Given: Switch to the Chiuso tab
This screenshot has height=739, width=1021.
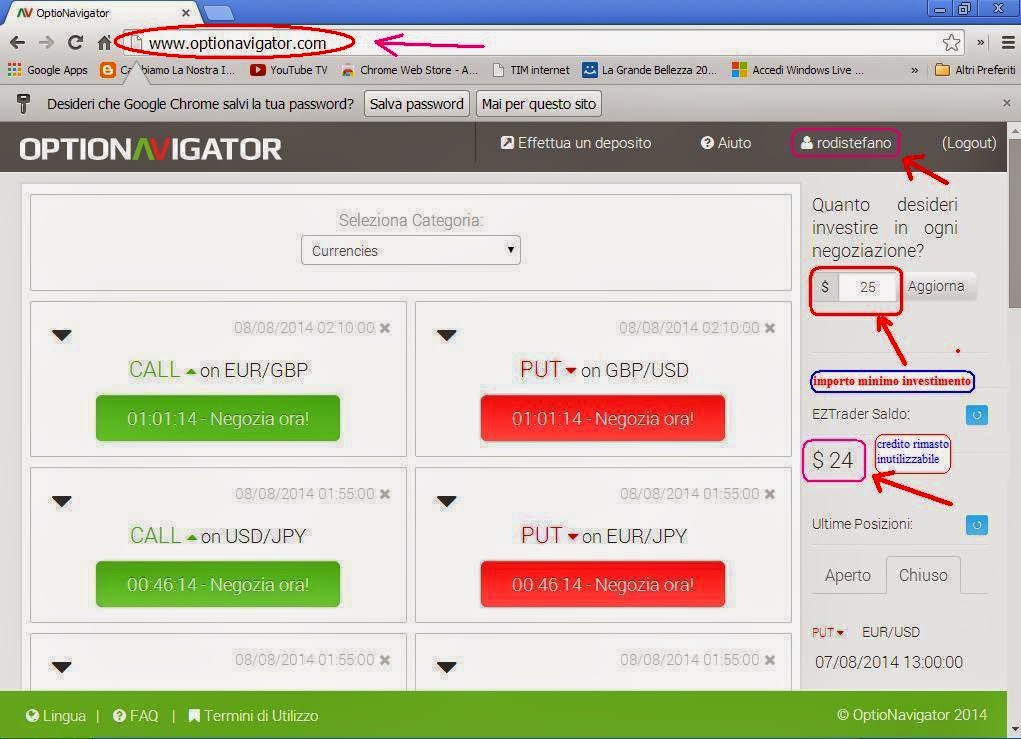Looking at the screenshot, I should tap(923, 575).
